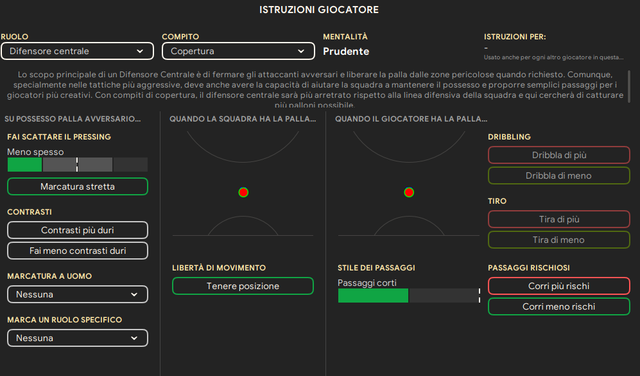Select the player dot in player possession pitch
The height and width of the screenshot is (376, 640).
[409, 192]
